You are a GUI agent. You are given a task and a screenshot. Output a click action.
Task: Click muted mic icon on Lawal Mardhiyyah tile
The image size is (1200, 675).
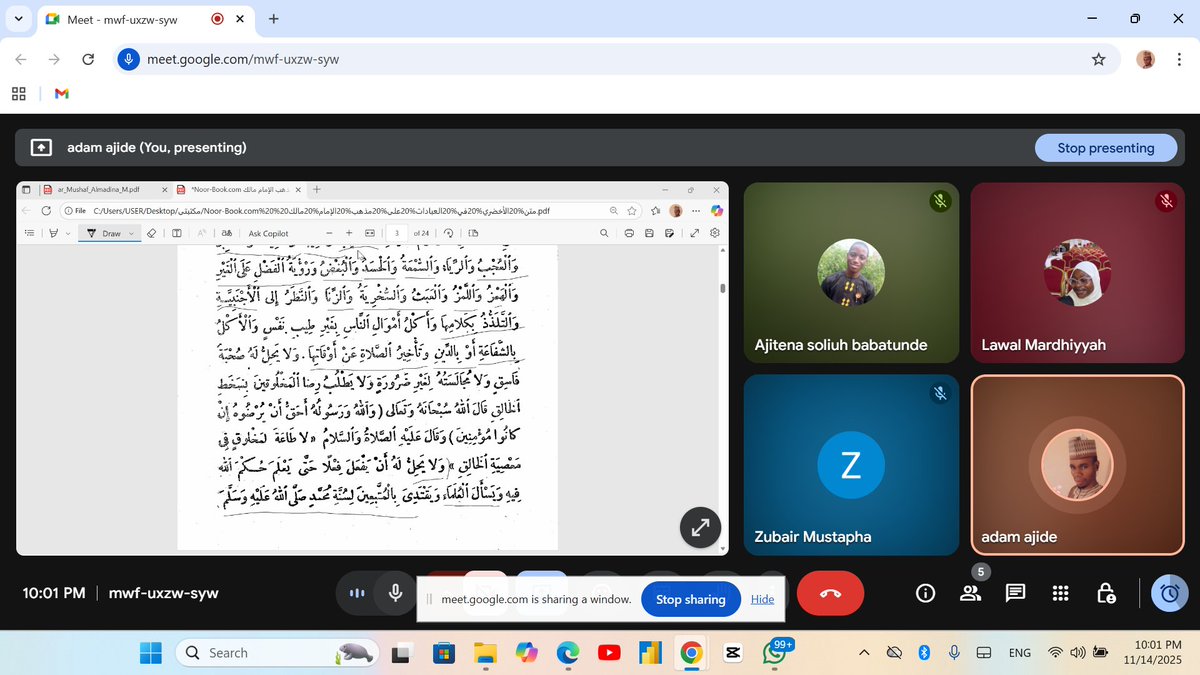tap(1166, 201)
